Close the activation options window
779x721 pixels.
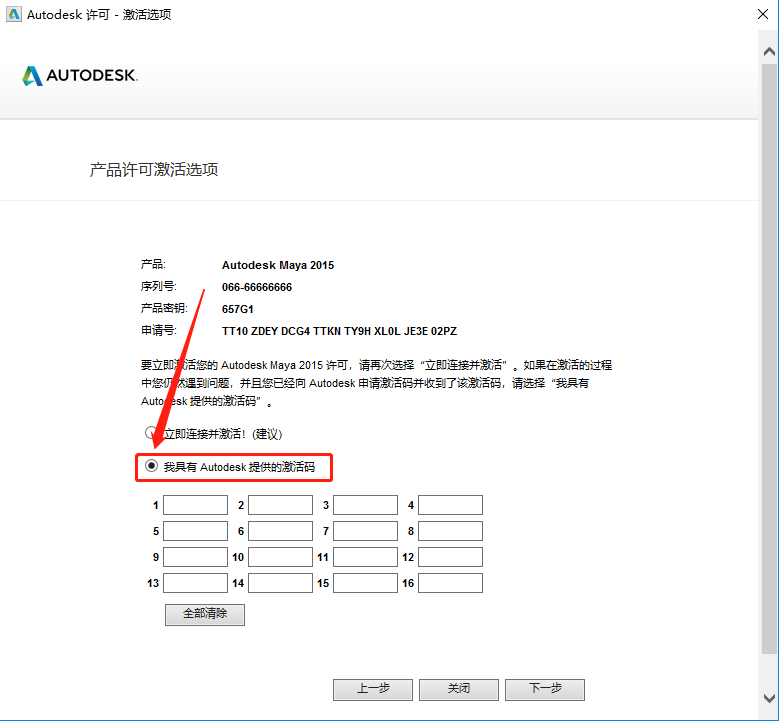tap(763, 14)
